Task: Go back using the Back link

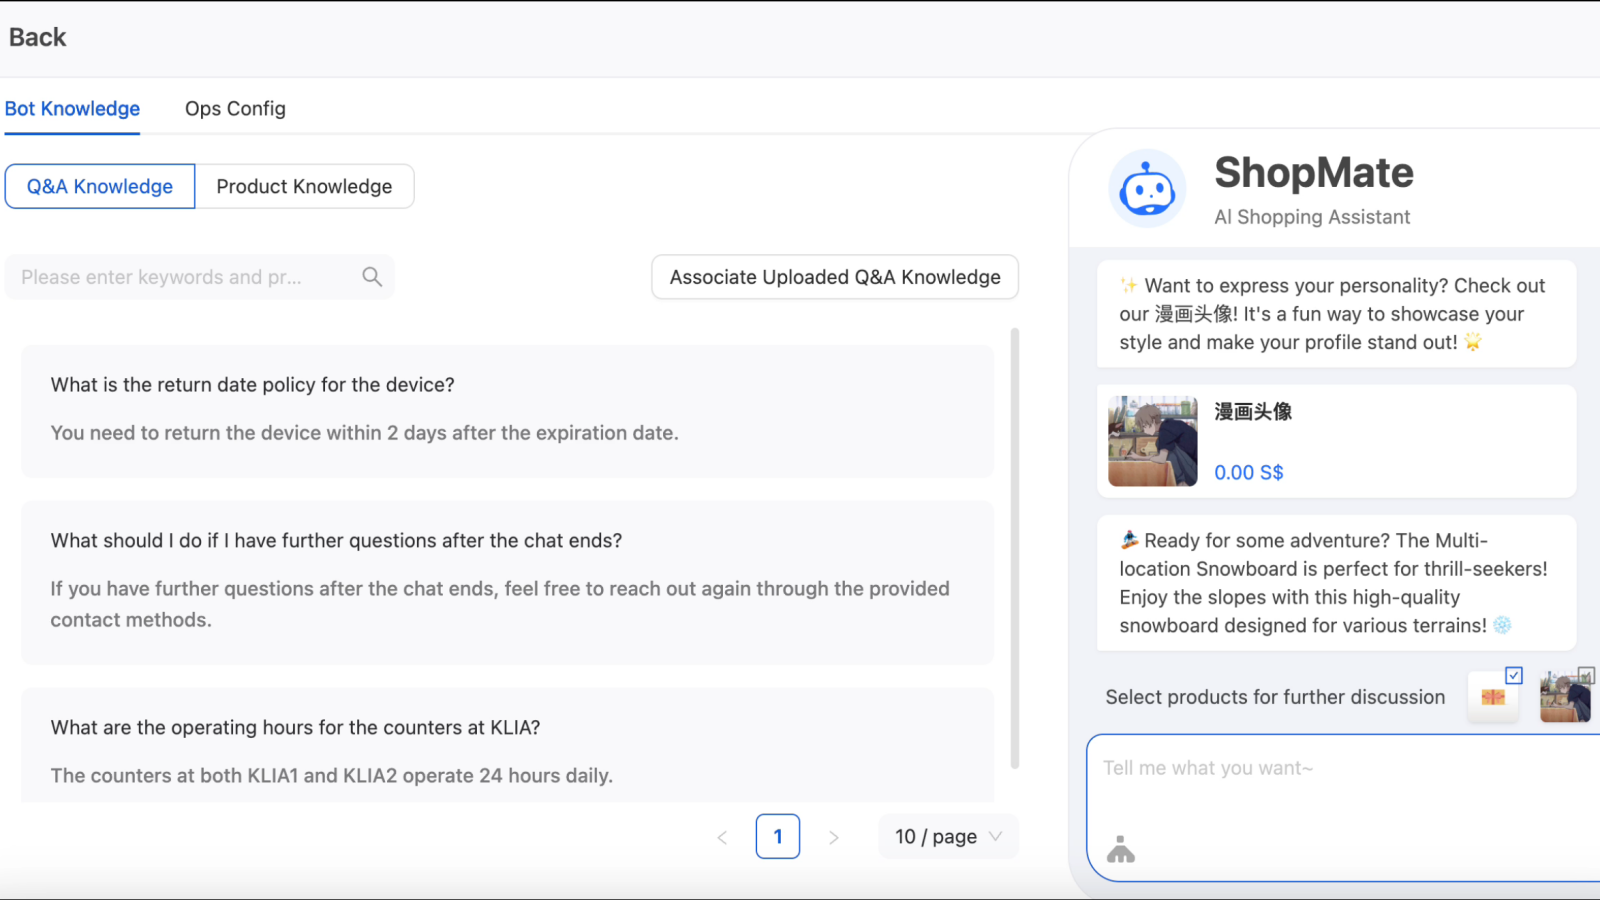Action: (37, 37)
